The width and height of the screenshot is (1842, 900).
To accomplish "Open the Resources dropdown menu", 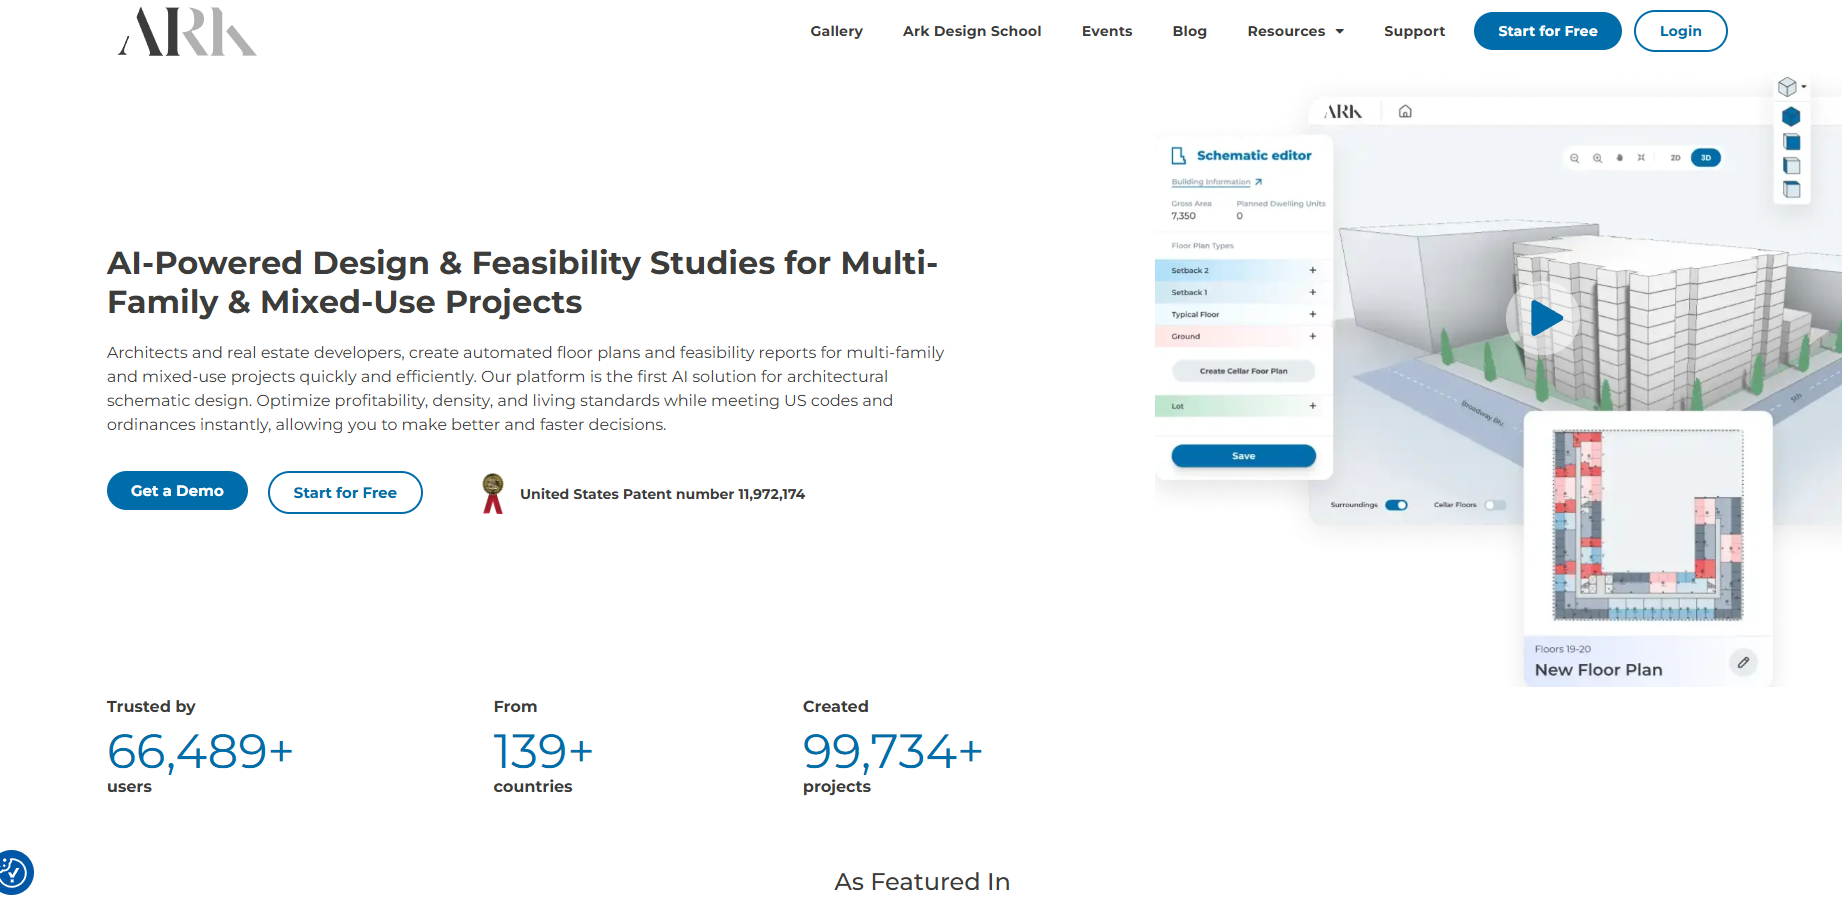I will tap(1295, 31).
